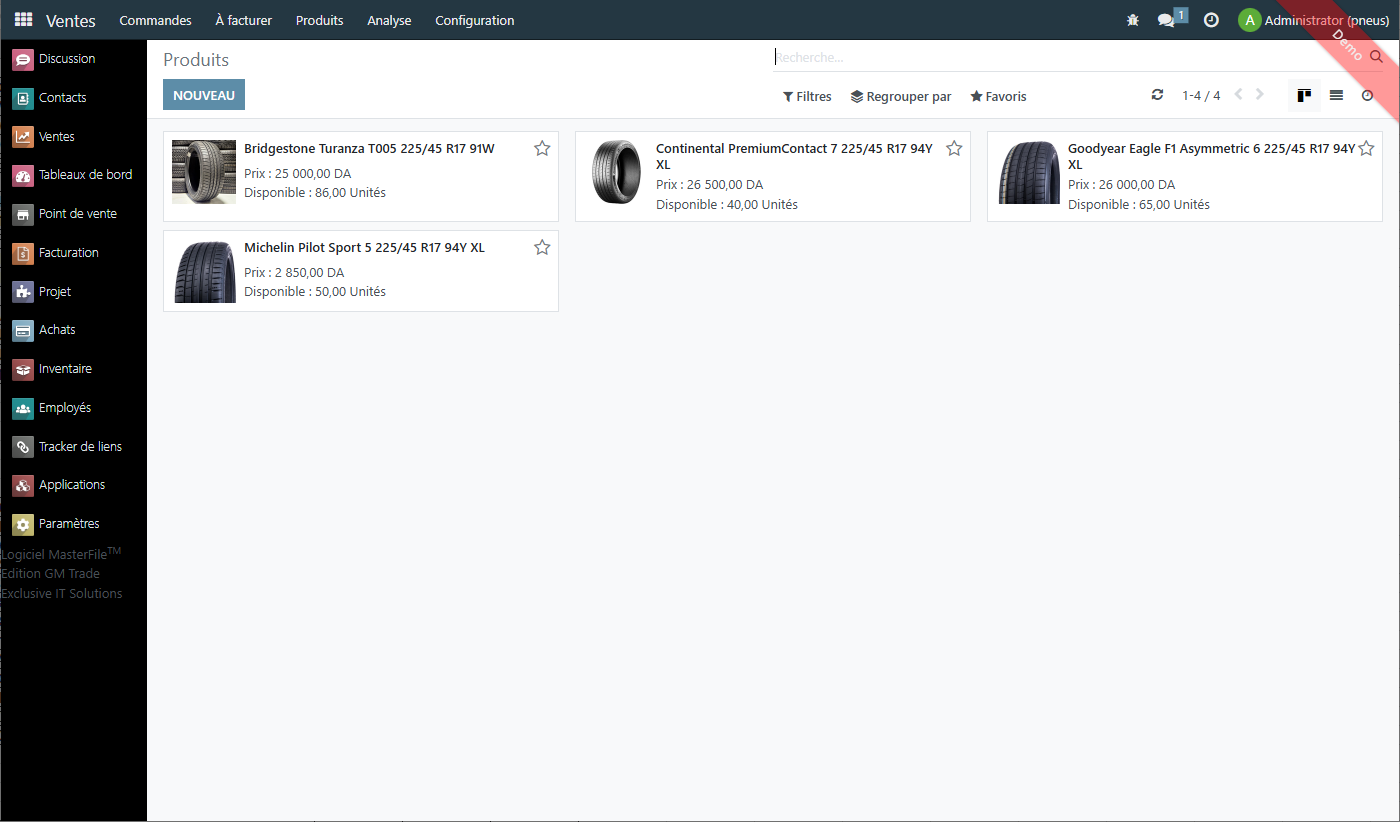This screenshot has width=1400, height=822.
Task: Switch to Kanban view
Action: coord(1304,96)
